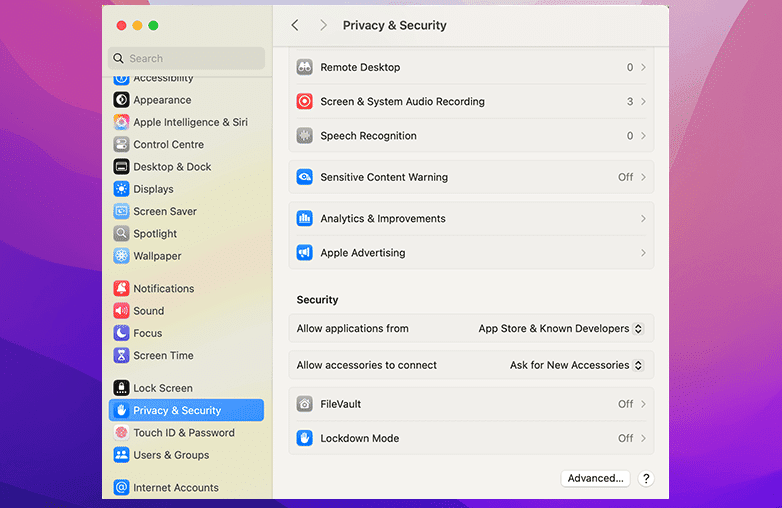Expand Sensitive Content Warning chevron
This screenshot has height=508, width=782.
click(x=643, y=177)
